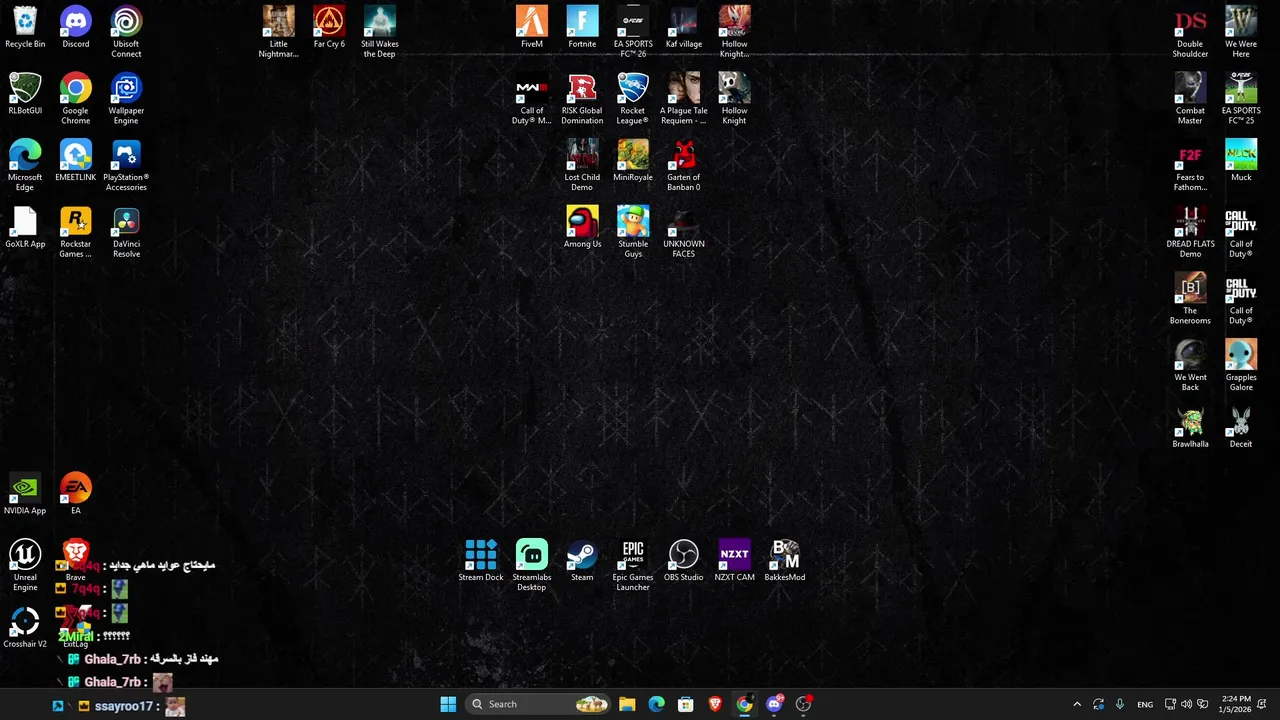The image size is (1280, 720).
Task: Select Call of Duty MW shortcut
Action: pyautogui.click(x=532, y=99)
